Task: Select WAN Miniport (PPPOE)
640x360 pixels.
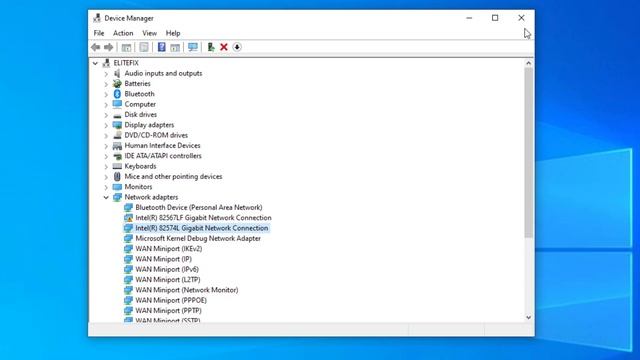Action: 171,300
